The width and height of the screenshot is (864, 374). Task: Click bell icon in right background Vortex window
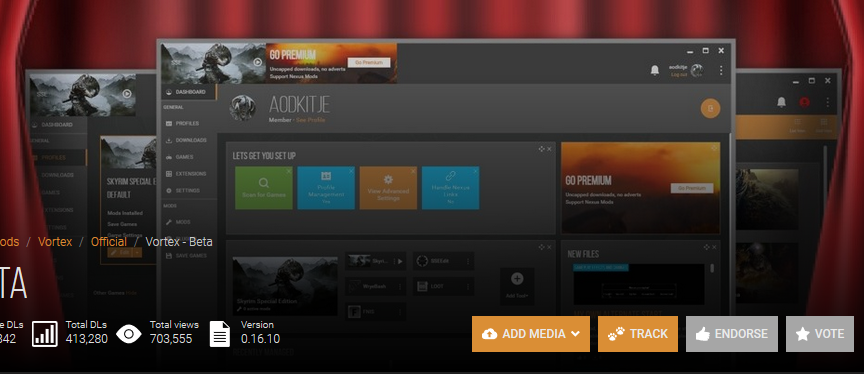coord(781,102)
